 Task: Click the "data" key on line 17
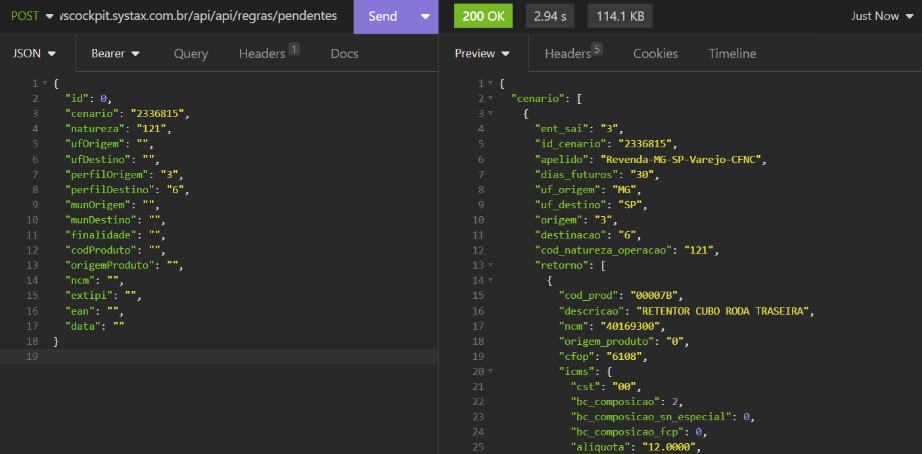click(x=82, y=326)
